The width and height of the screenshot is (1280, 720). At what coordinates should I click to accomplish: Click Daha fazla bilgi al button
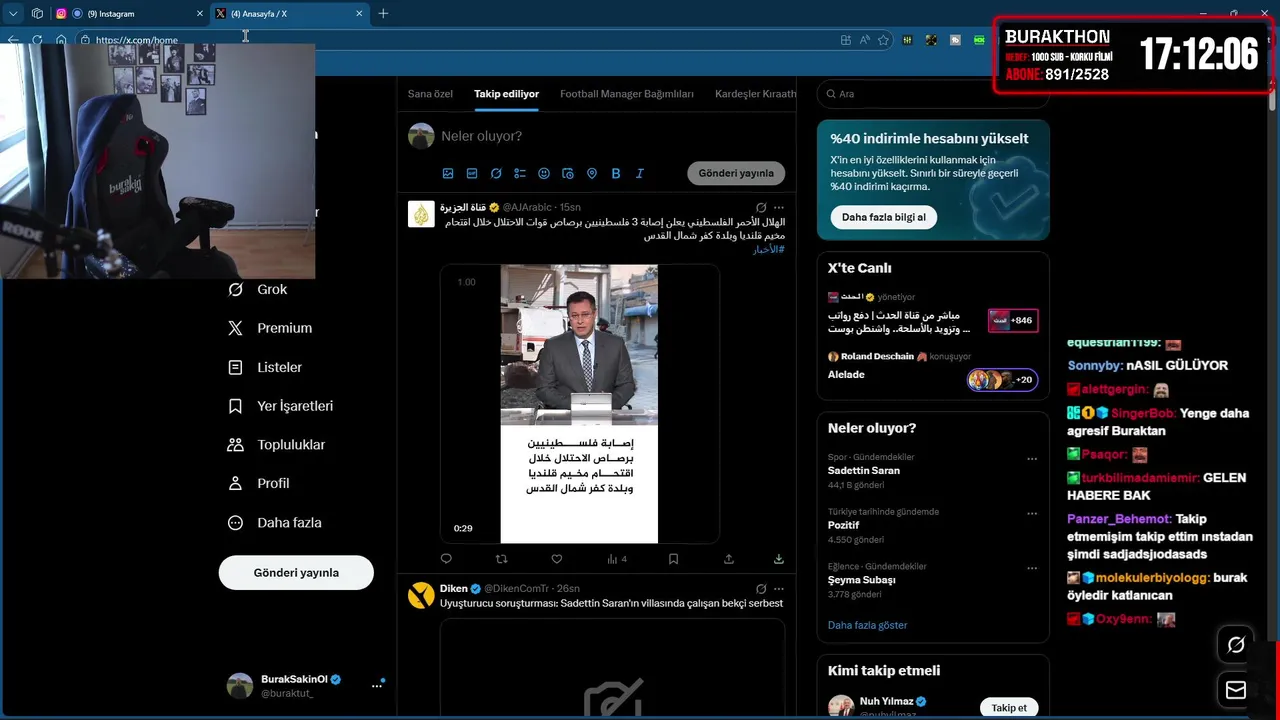[883, 217]
